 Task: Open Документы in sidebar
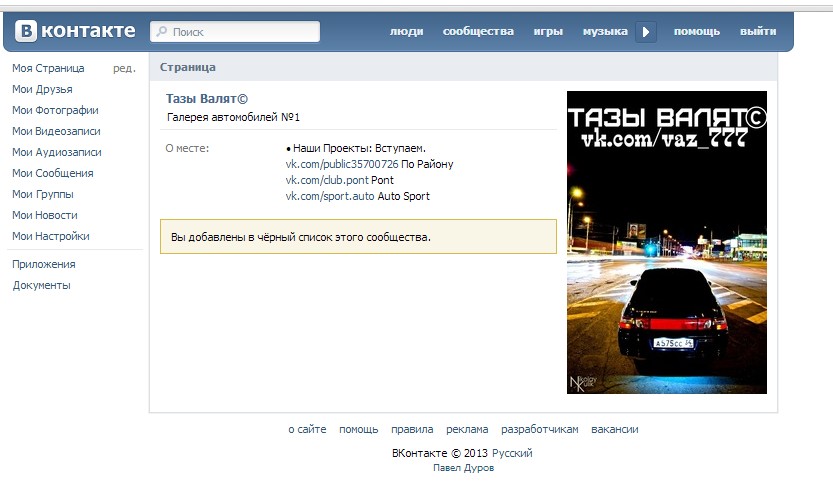(41, 285)
